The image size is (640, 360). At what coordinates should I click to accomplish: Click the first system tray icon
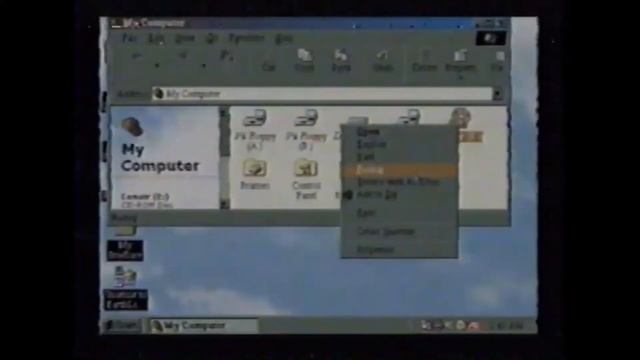pyautogui.click(x=426, y=325)
